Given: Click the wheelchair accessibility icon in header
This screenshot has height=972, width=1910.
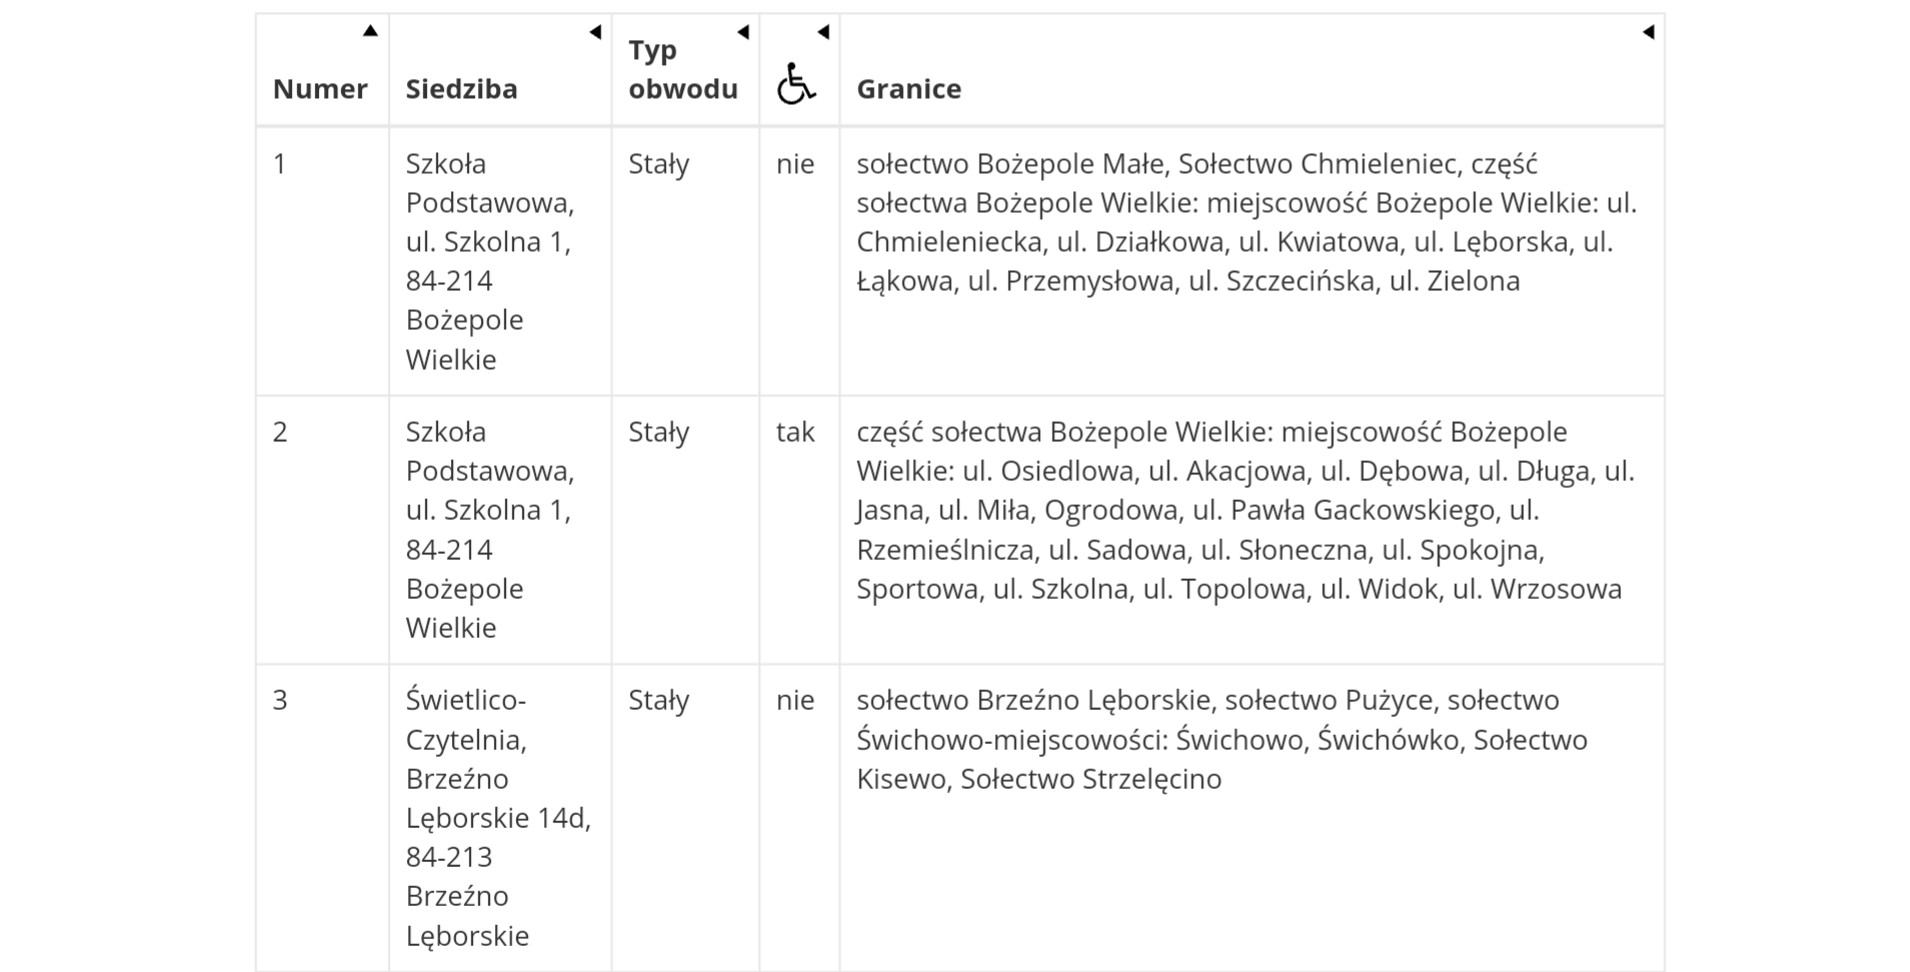Looking at the screenshot, I should click(796, 84).
